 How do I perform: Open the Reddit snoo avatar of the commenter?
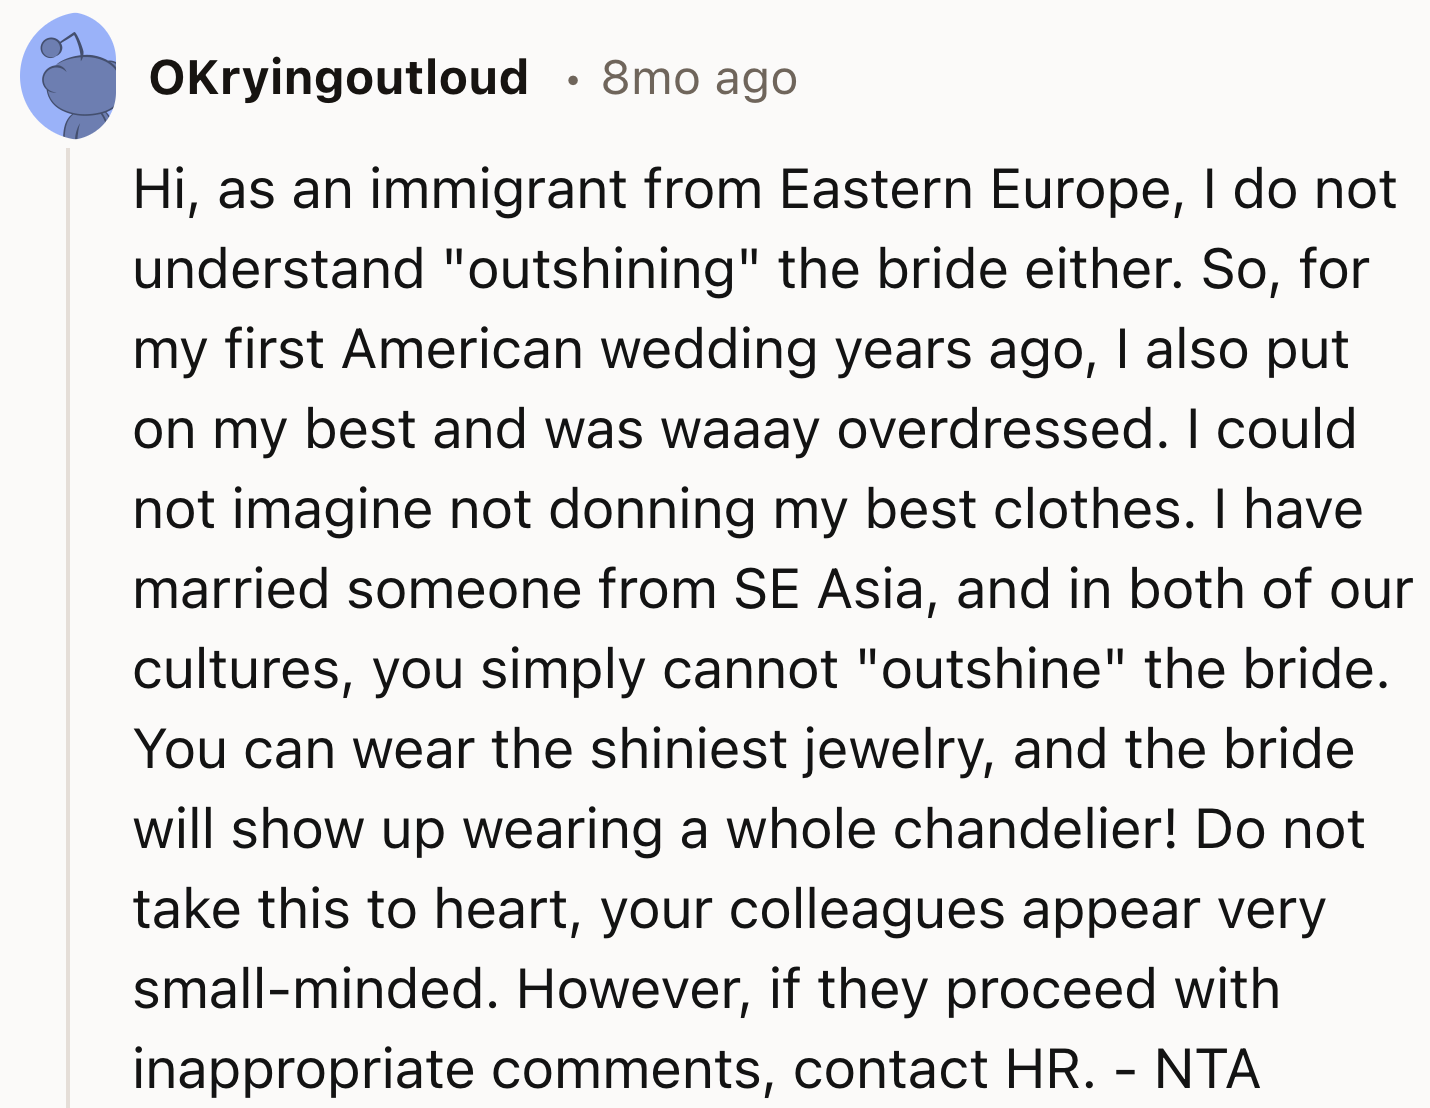(68, 77)
